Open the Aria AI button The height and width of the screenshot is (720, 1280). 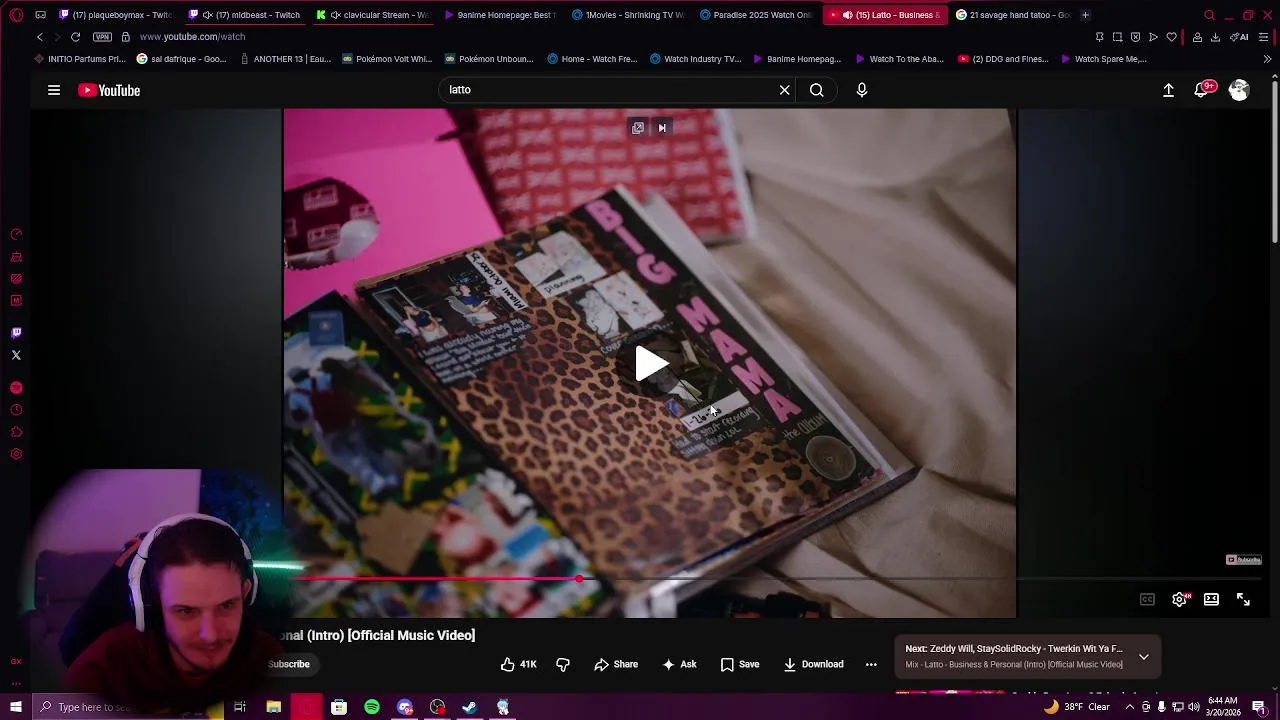pos(1239,37)
